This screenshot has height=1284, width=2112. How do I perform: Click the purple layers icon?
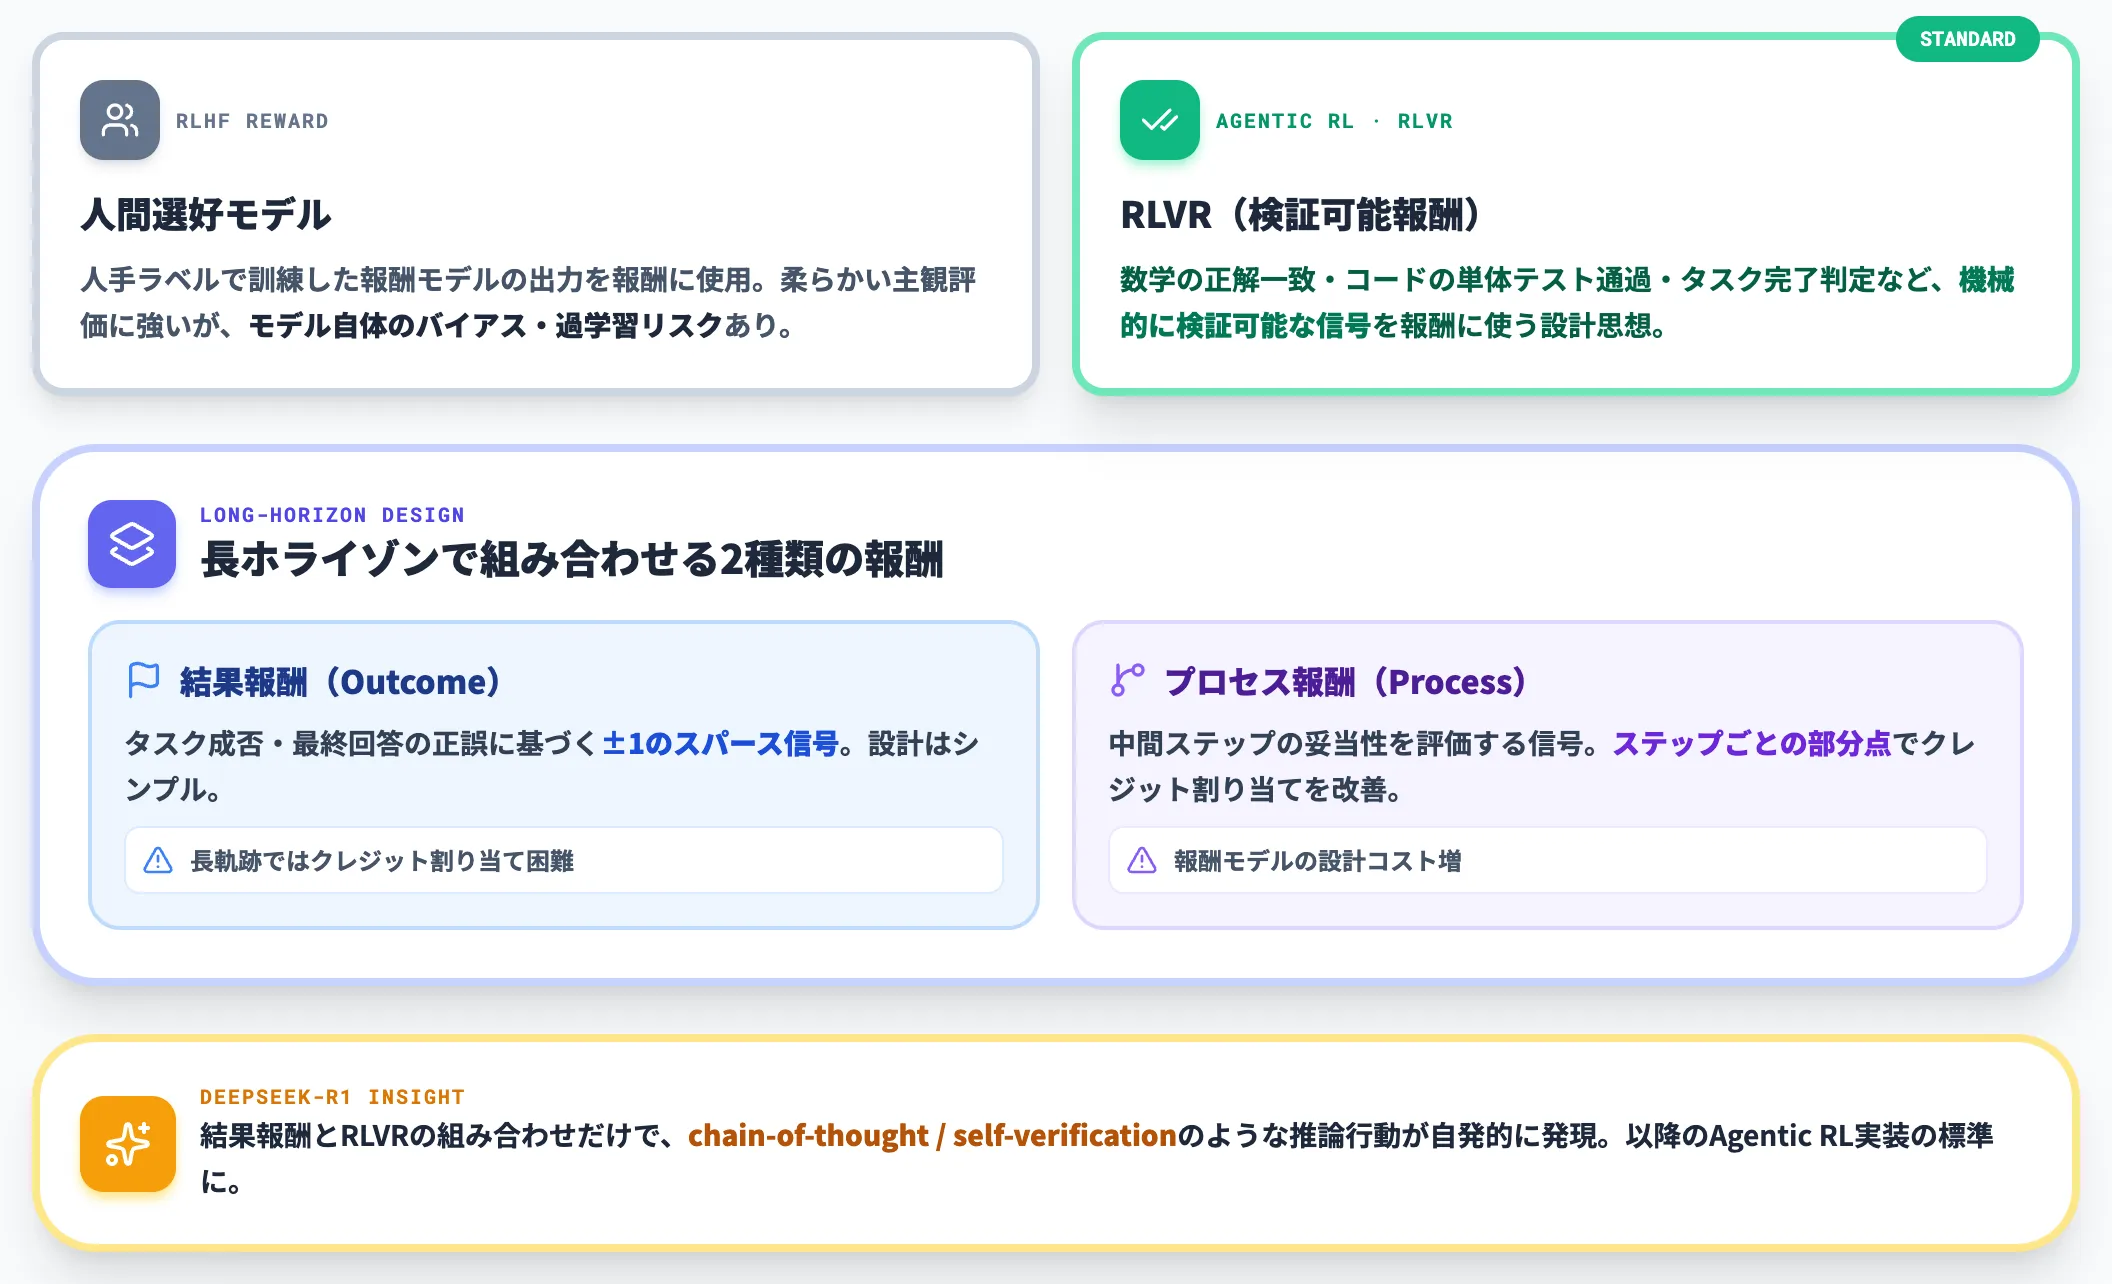132,544
